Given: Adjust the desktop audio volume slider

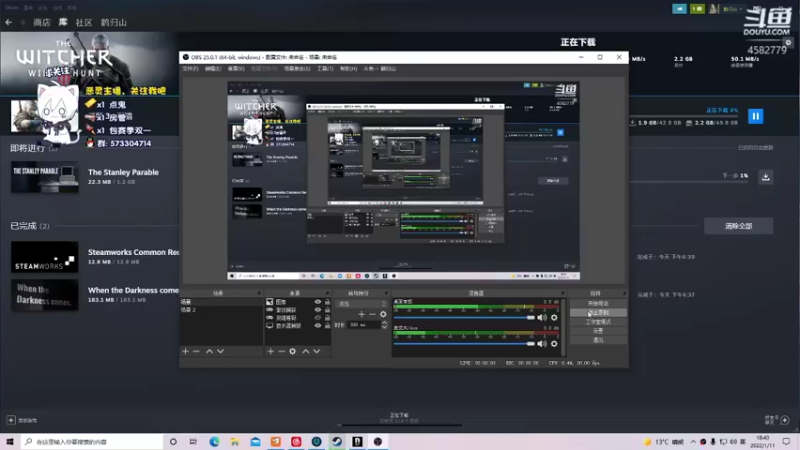Looking at the screenshot, I should (x=464, y=317).
